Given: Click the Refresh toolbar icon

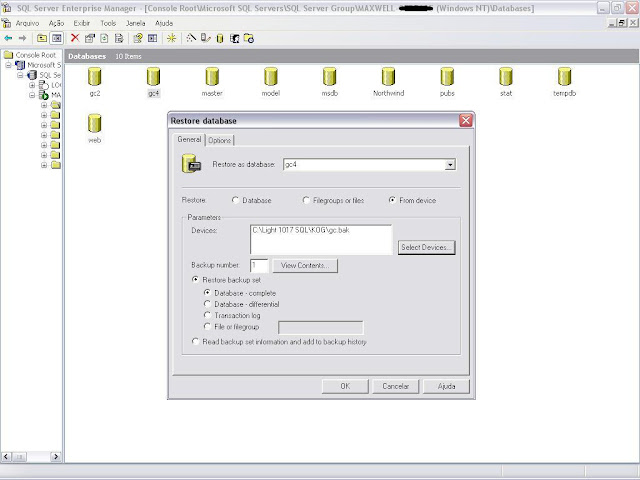Looking at the screenshot, I should [x=104, y=38].
